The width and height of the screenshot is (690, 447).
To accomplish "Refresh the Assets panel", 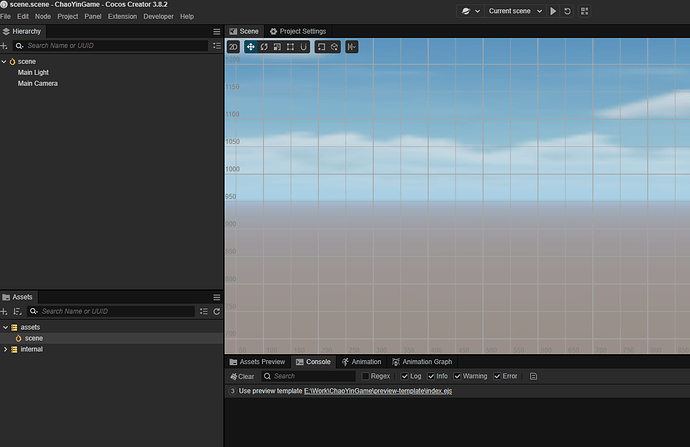I will [x=217, y=311].
